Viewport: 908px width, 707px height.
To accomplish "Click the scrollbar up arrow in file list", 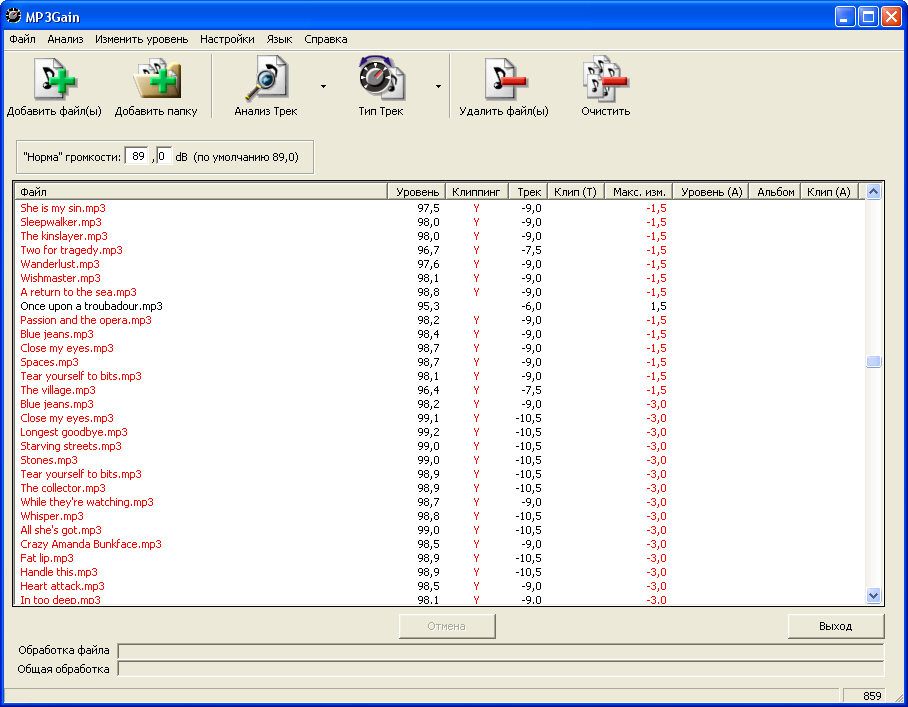I will click(x=873, y=192).
